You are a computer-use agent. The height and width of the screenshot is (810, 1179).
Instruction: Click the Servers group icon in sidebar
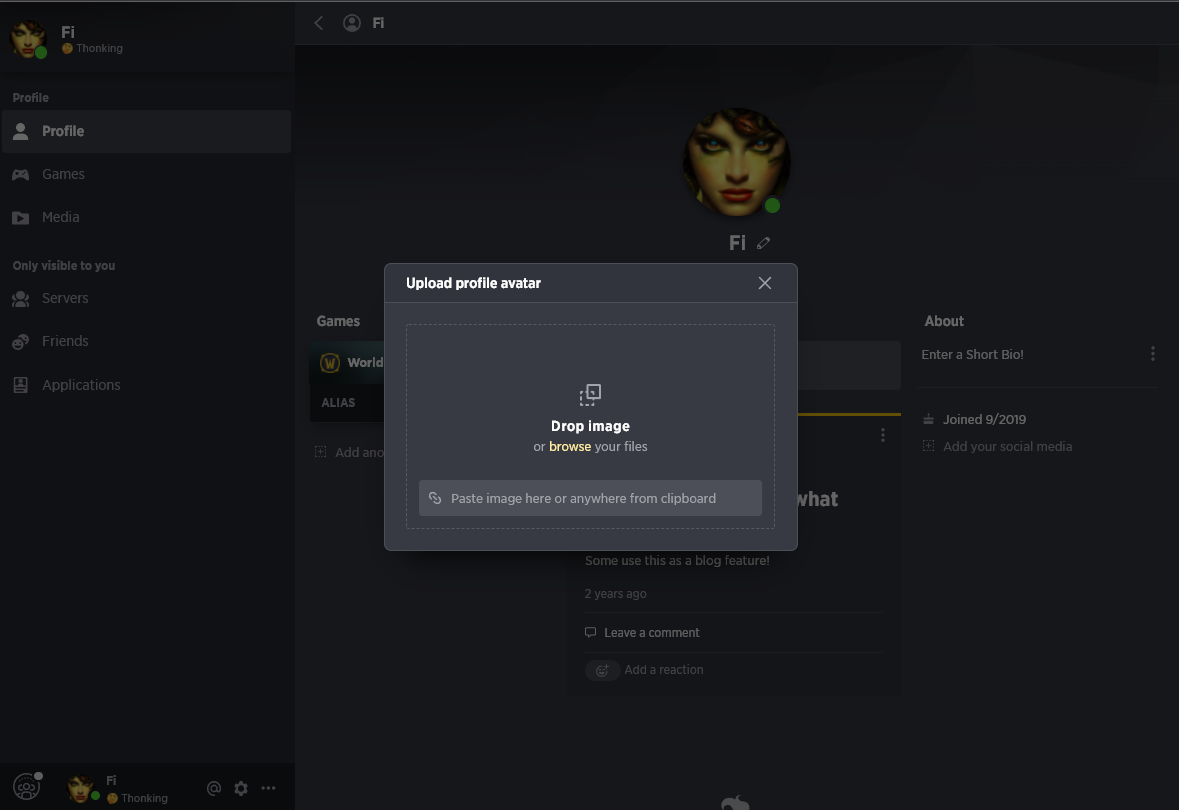[x=20, y=299]
